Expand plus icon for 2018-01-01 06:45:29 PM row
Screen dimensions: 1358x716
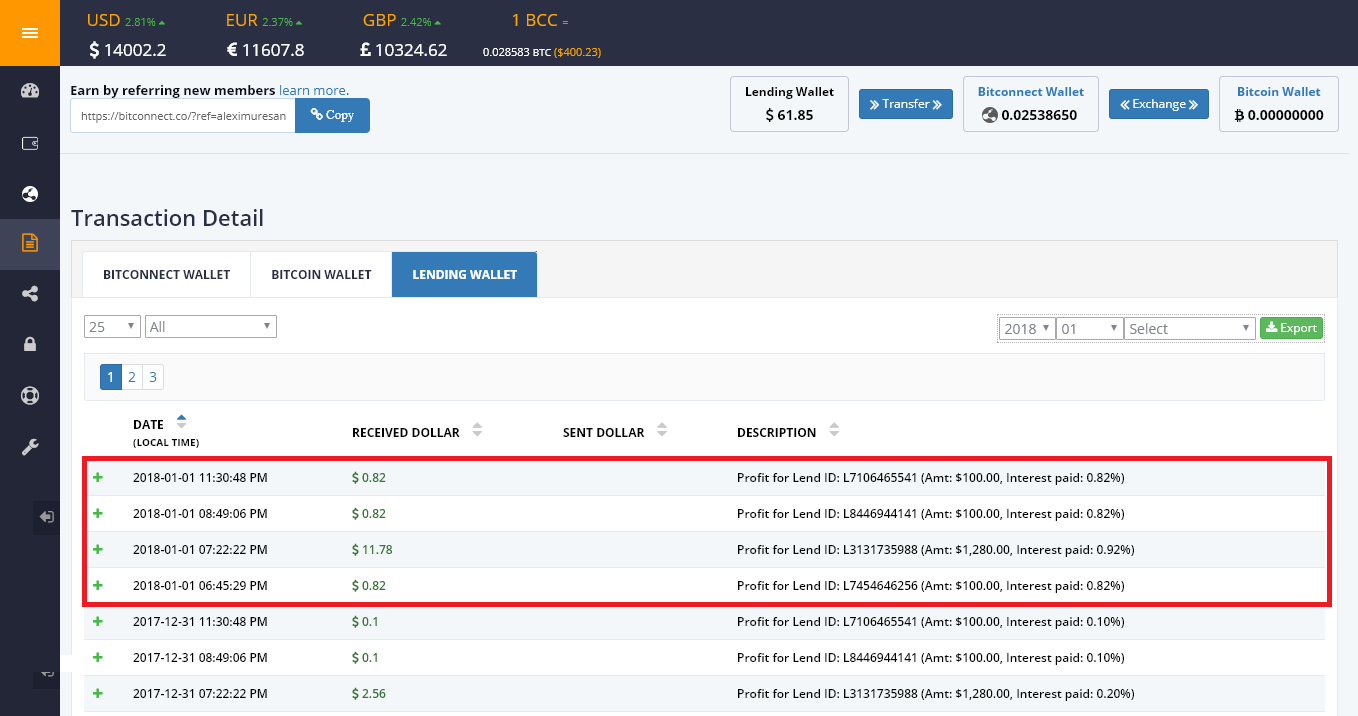click(x=98, y=586)
